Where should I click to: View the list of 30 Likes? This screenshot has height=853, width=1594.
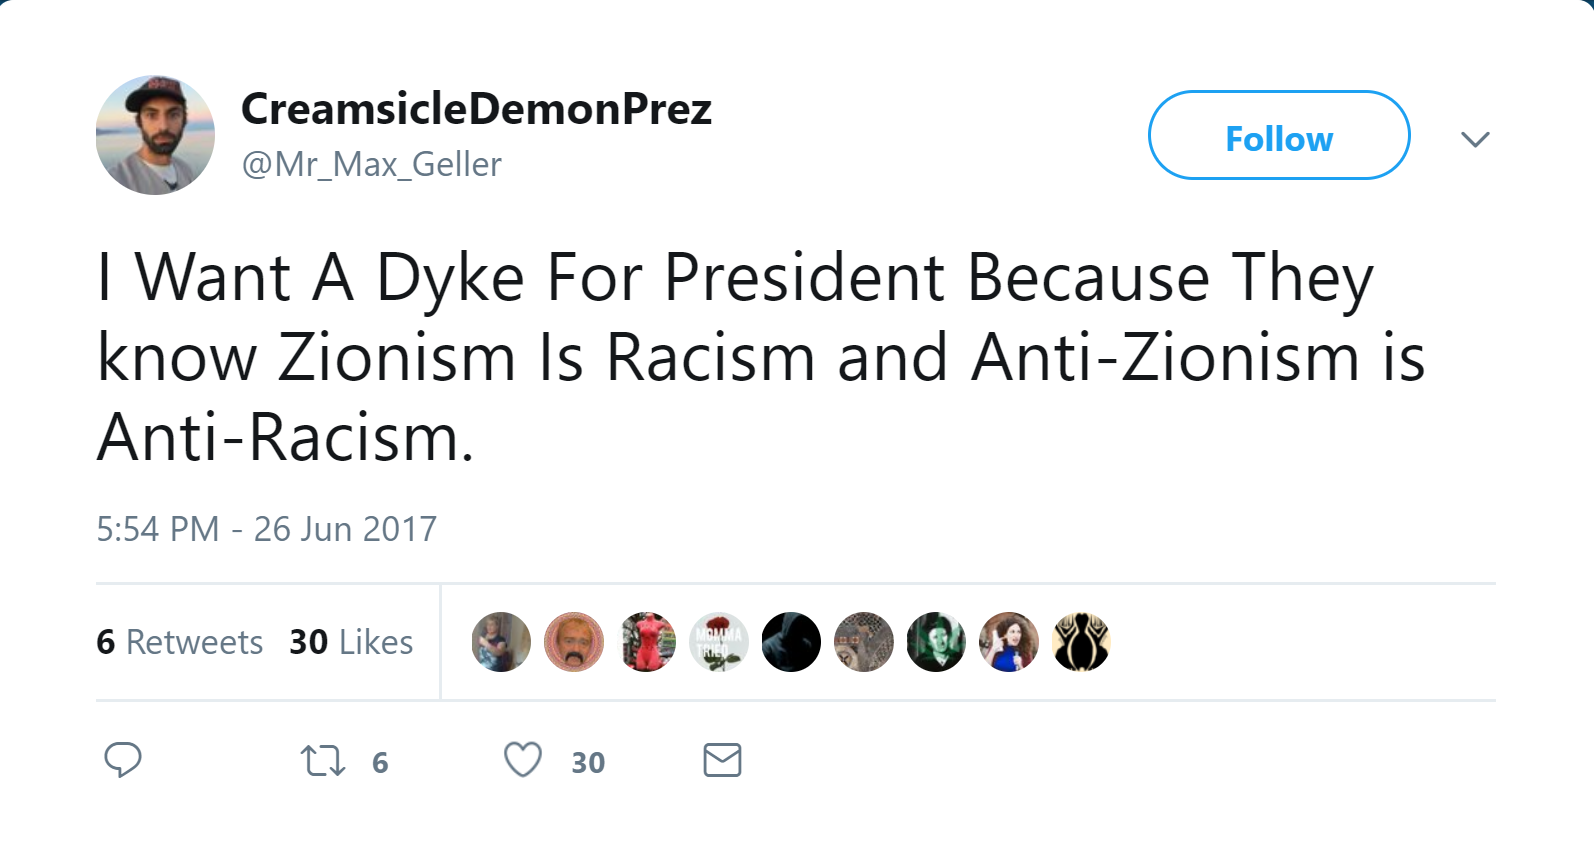[x=351, y=642]
